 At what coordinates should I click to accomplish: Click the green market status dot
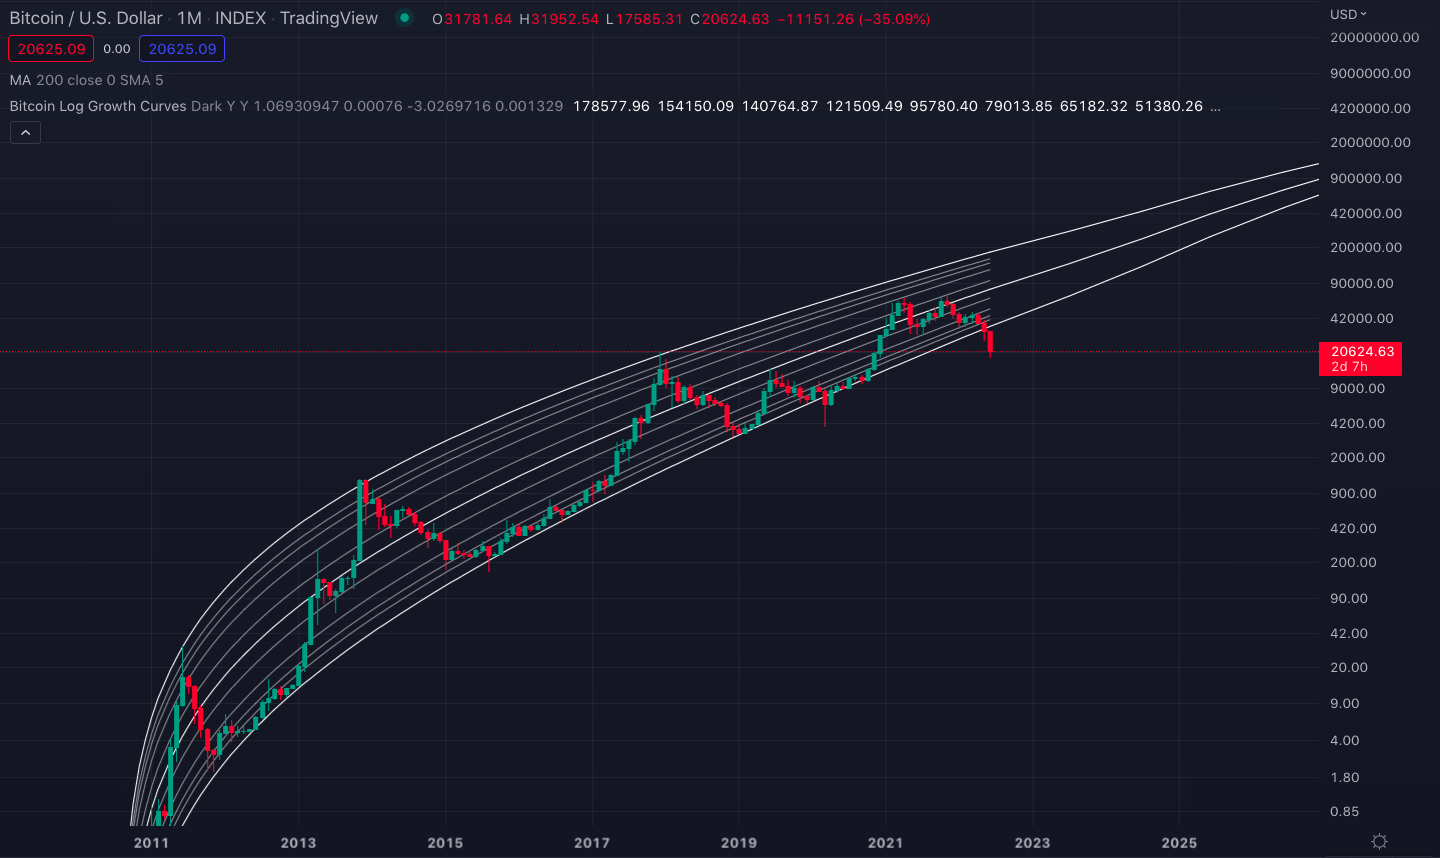pyautogui.click(x=404, y=18)
